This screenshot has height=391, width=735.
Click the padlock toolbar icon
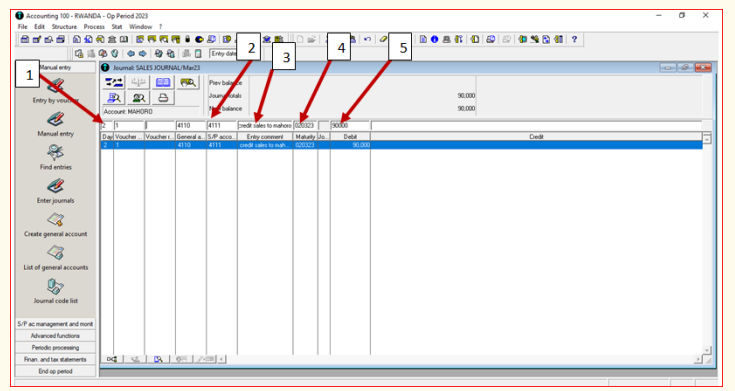(188, 39)
